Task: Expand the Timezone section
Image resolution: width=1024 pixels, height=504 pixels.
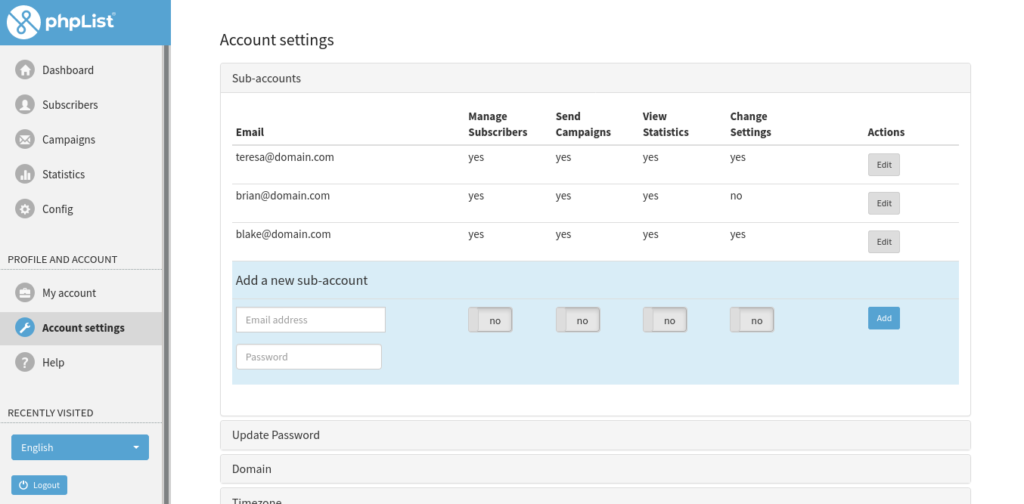Action: (x=595, y=497)
